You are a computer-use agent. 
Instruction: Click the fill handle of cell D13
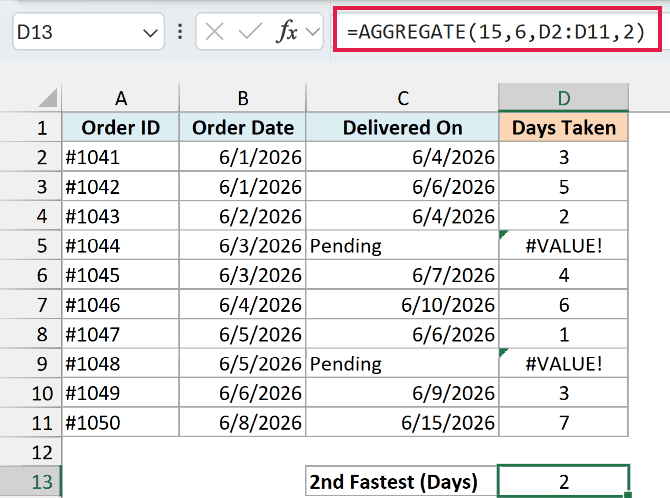(x=628, y=495)
